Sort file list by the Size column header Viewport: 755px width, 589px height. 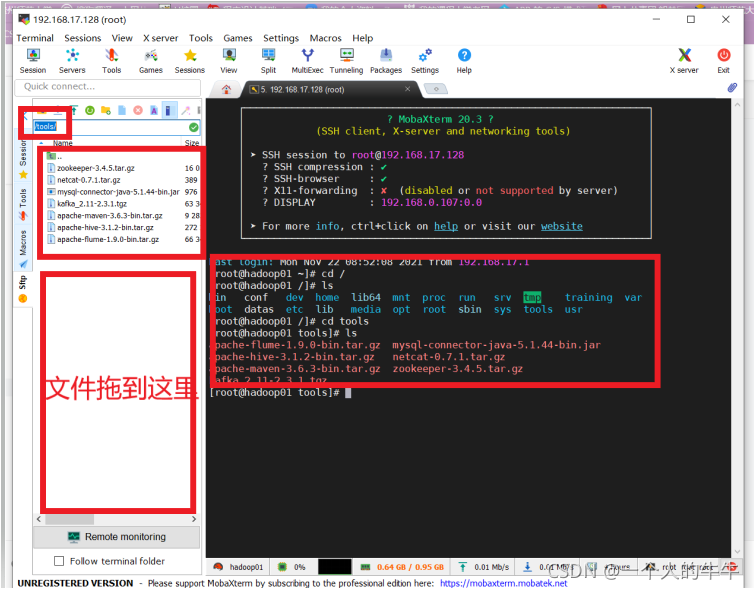(x=192, y=143)
